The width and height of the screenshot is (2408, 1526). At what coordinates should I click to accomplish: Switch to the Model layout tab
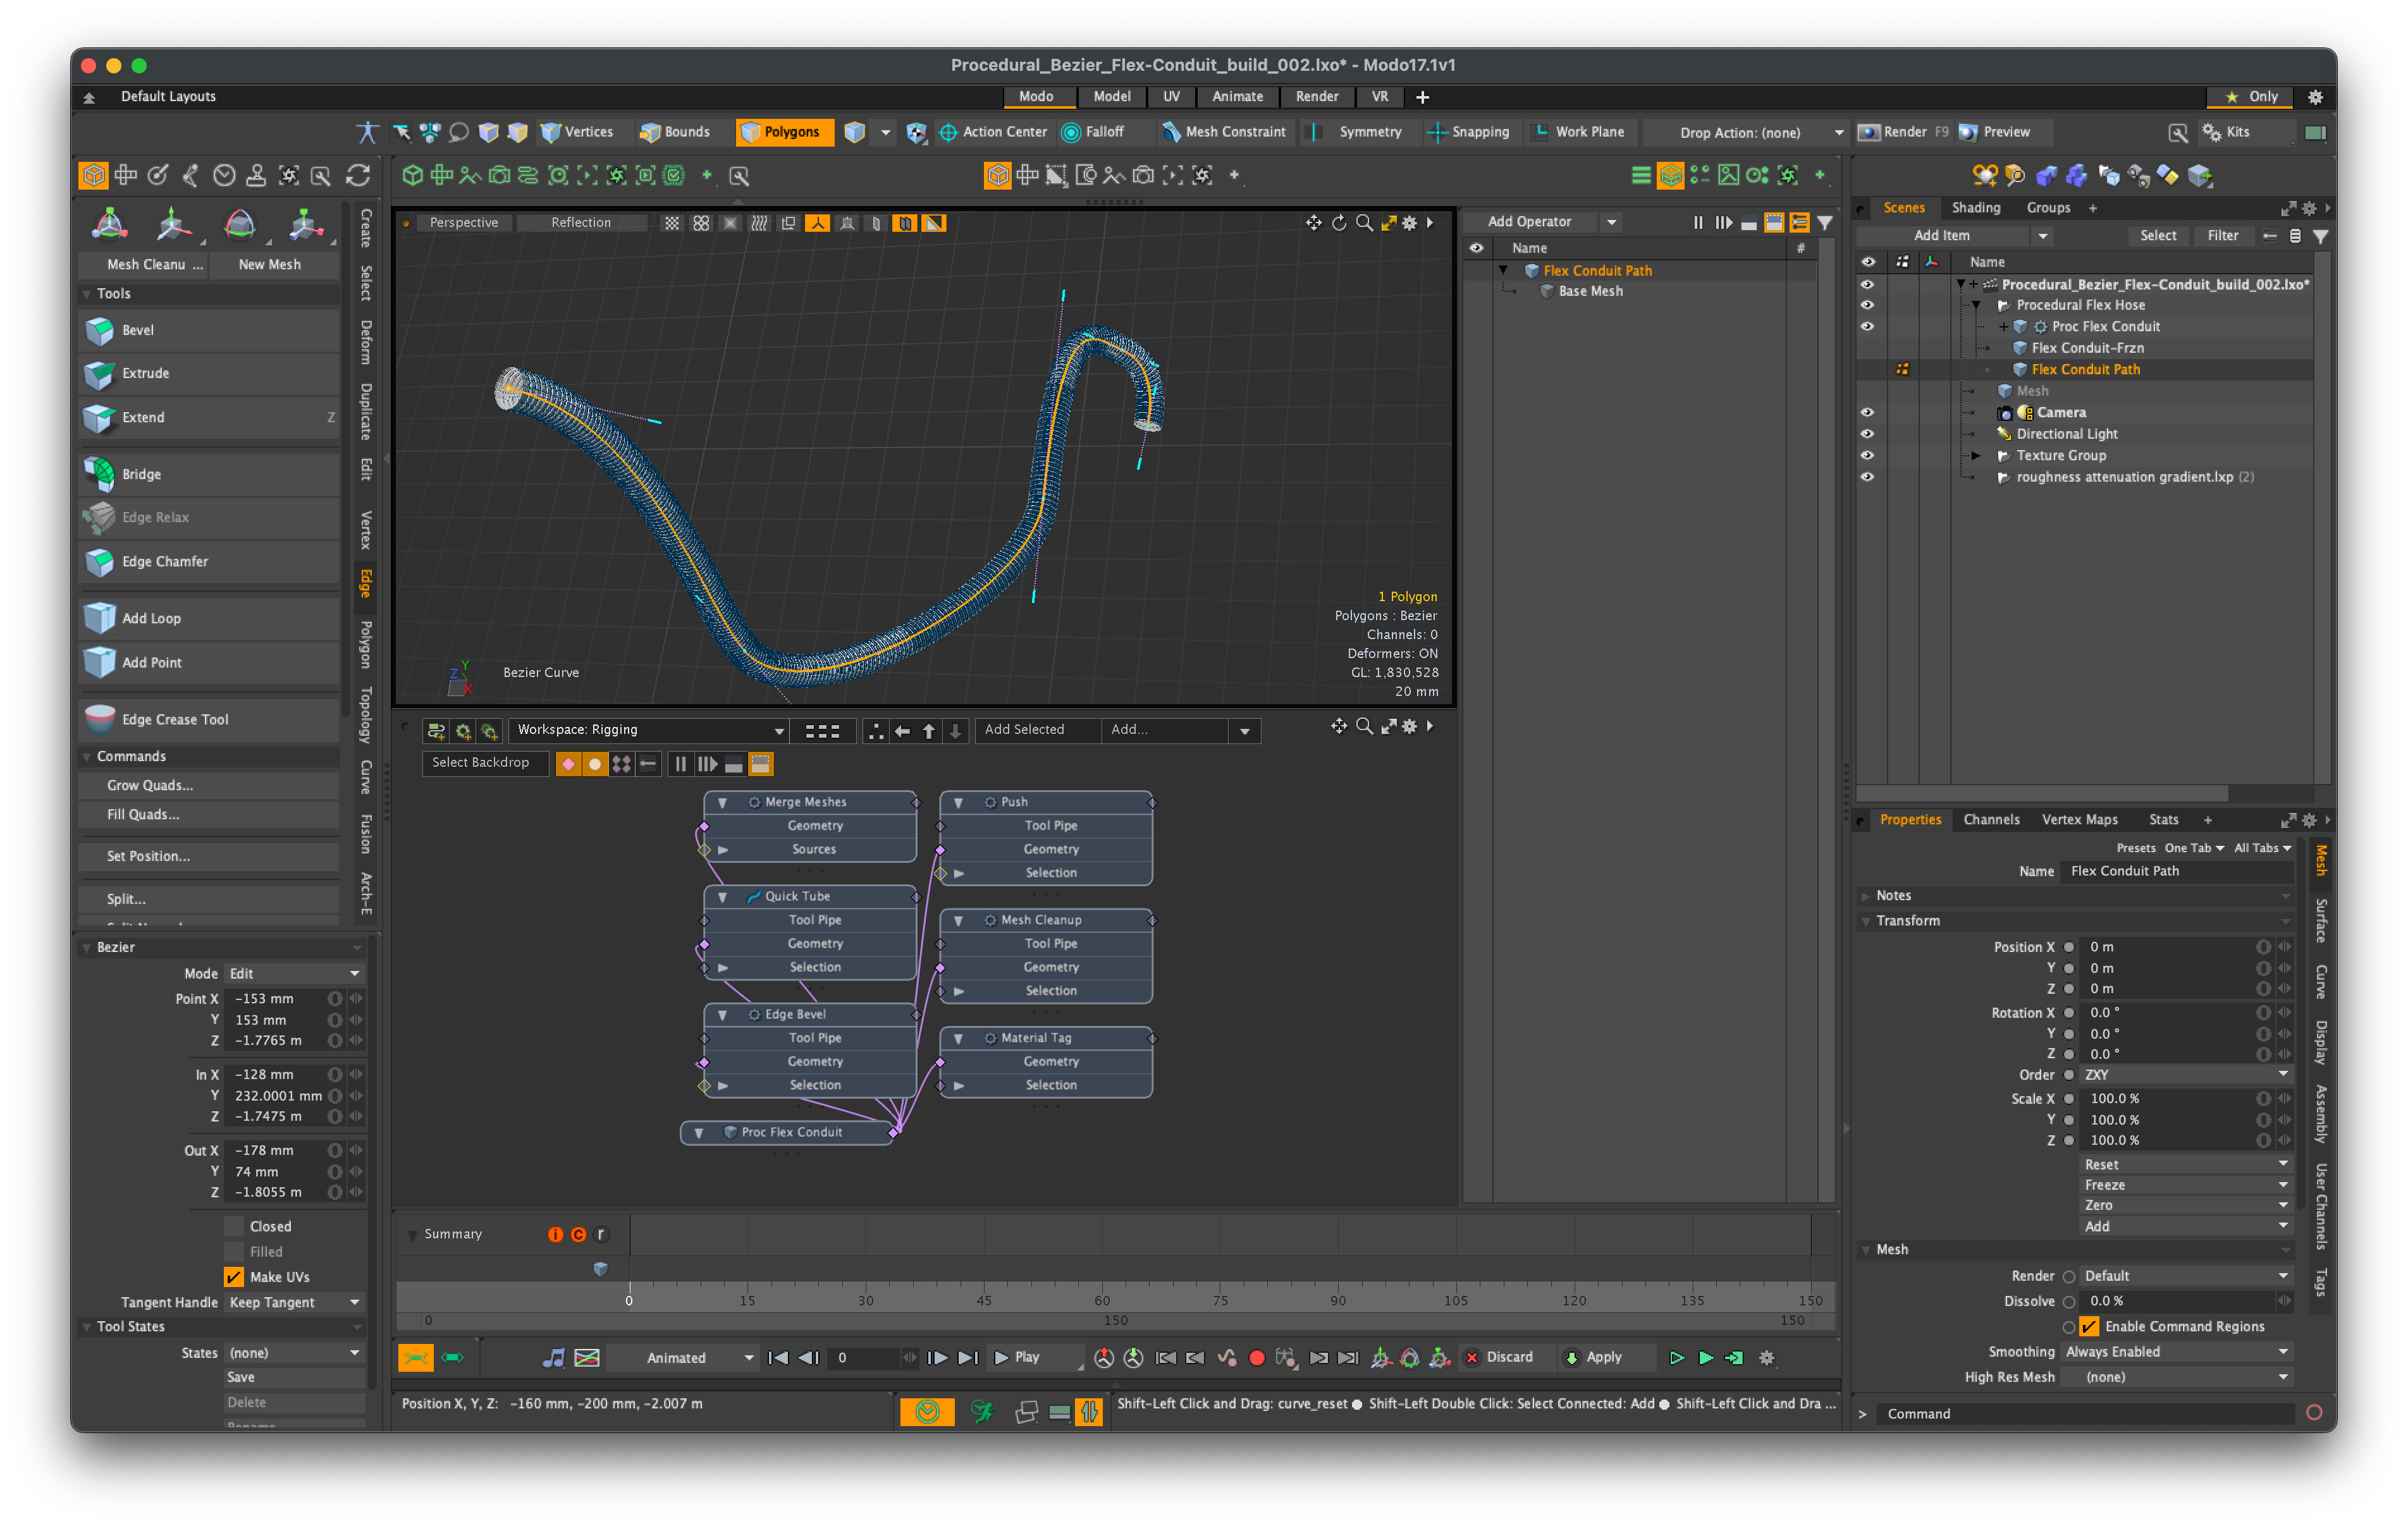coord(1111,97)
